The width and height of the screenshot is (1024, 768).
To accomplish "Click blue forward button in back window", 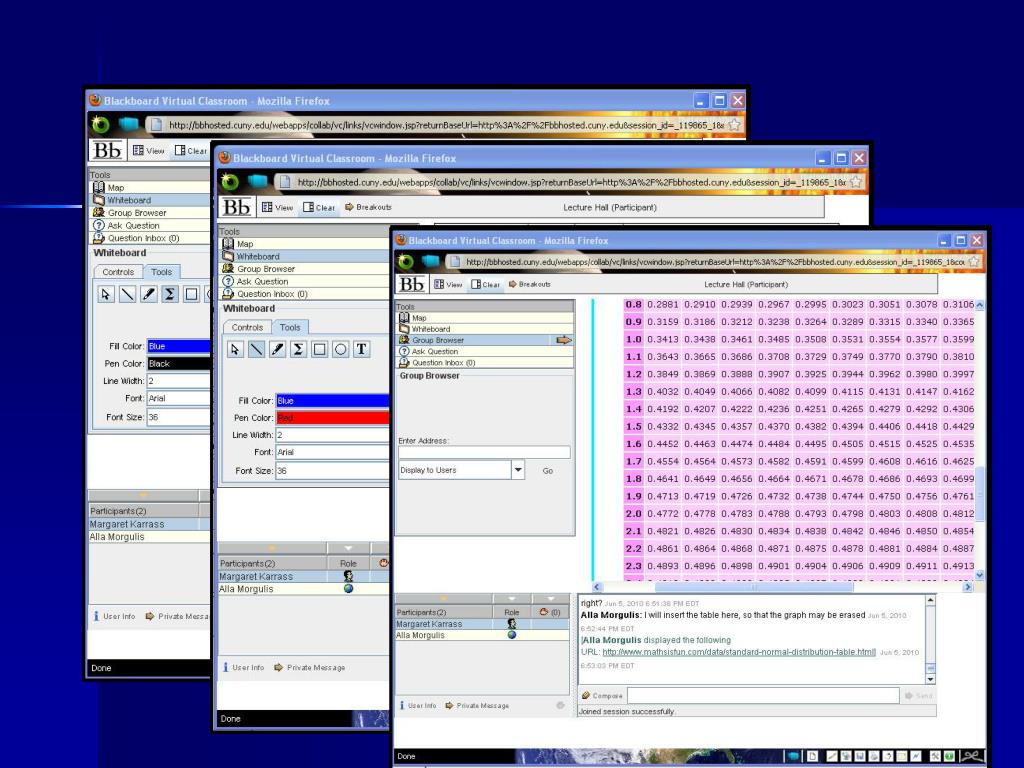I will pyautogui.click(x=128, y=123).
